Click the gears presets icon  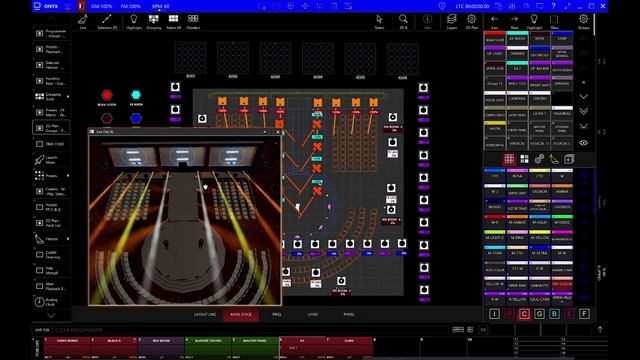click(x=539, y=159)
